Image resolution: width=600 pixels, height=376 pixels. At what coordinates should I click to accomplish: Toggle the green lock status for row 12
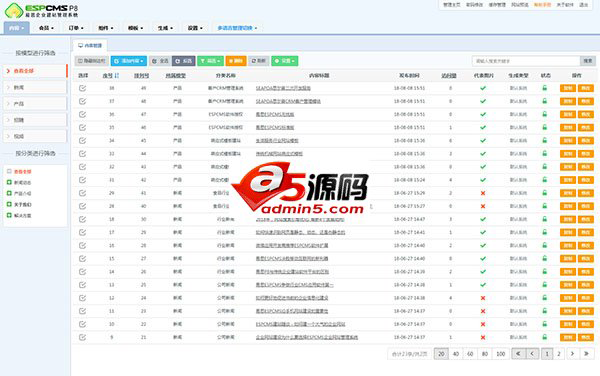545,298
